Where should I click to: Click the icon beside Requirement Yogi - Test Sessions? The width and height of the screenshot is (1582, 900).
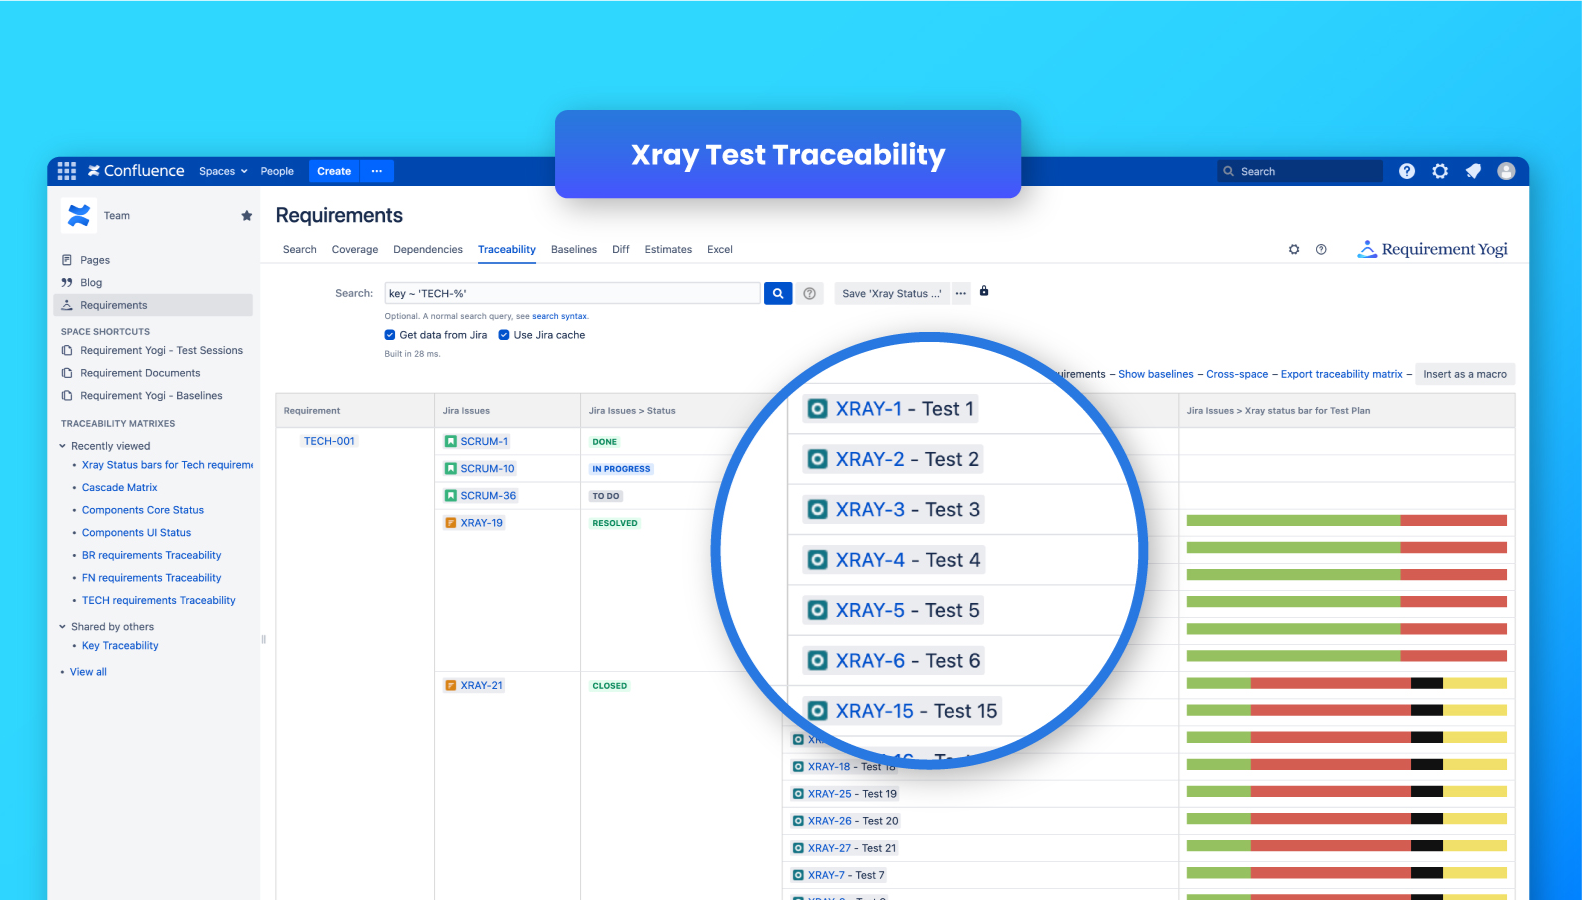tap(67, 351)
